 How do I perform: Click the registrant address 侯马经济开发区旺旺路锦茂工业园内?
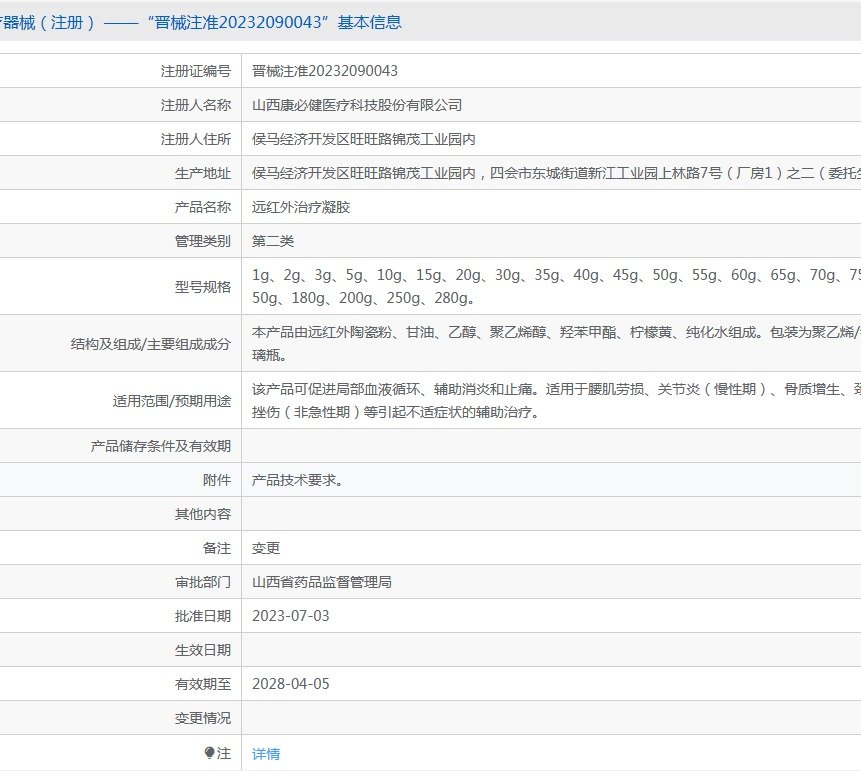(364, 139)
